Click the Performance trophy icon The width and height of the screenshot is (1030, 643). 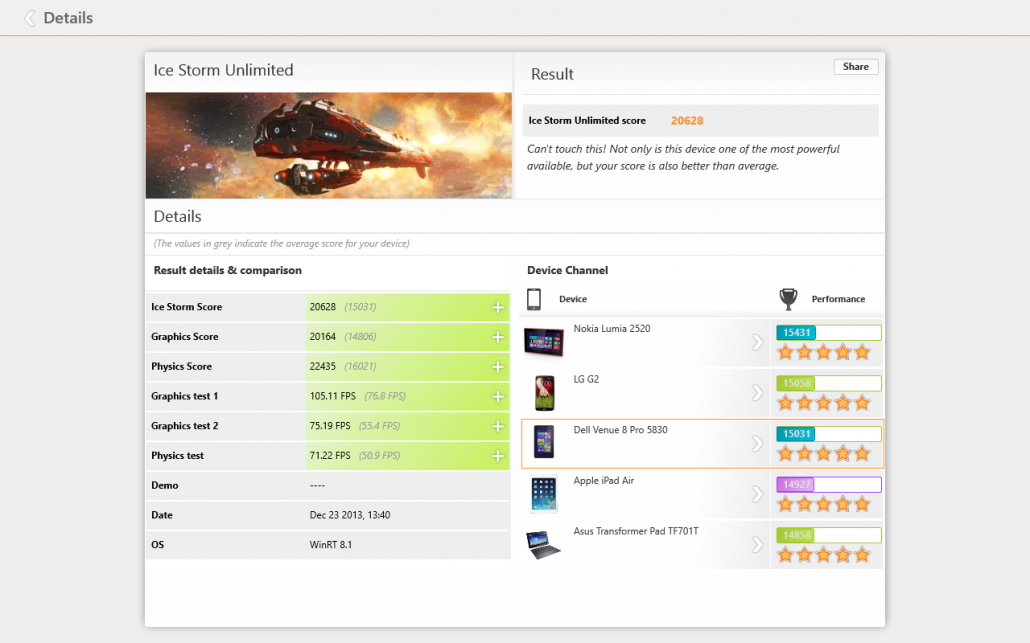click(788, 299)
